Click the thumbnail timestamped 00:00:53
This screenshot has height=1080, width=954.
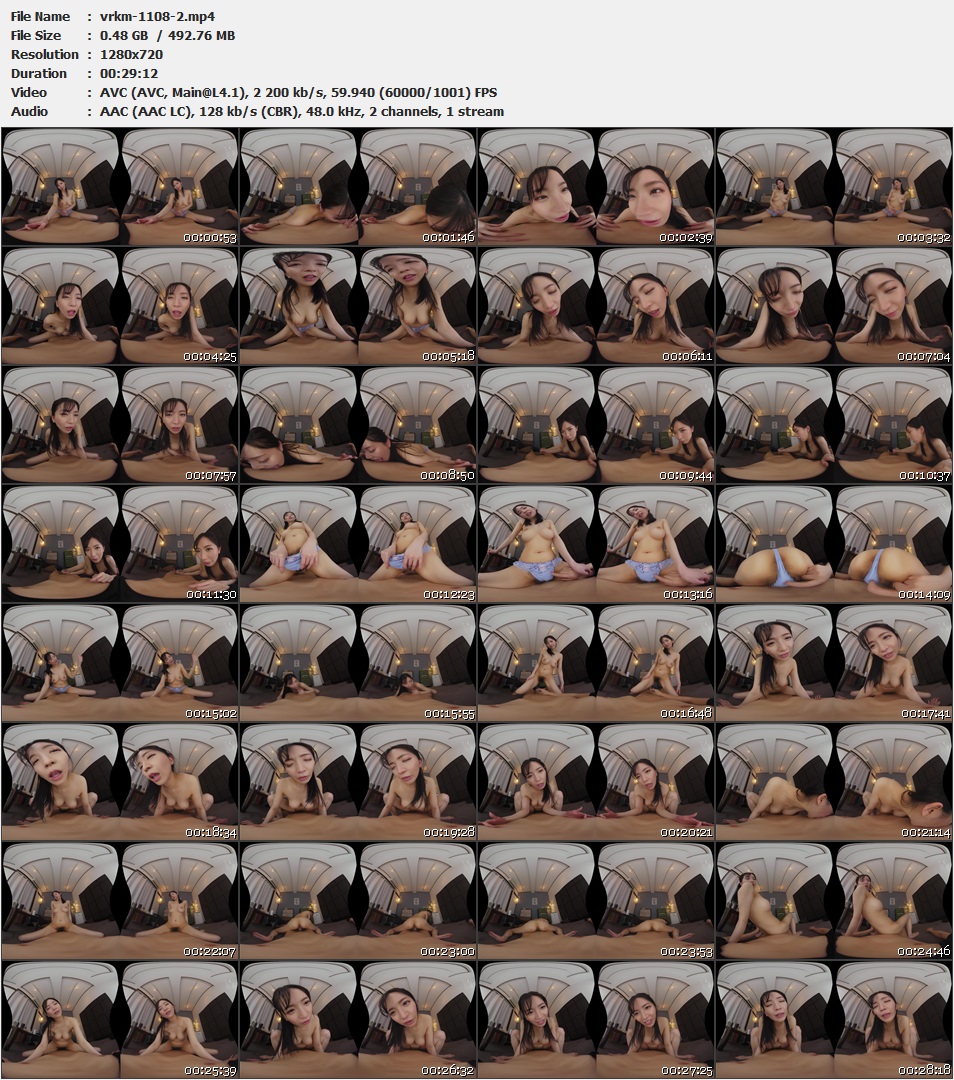[x=120, y=187]
